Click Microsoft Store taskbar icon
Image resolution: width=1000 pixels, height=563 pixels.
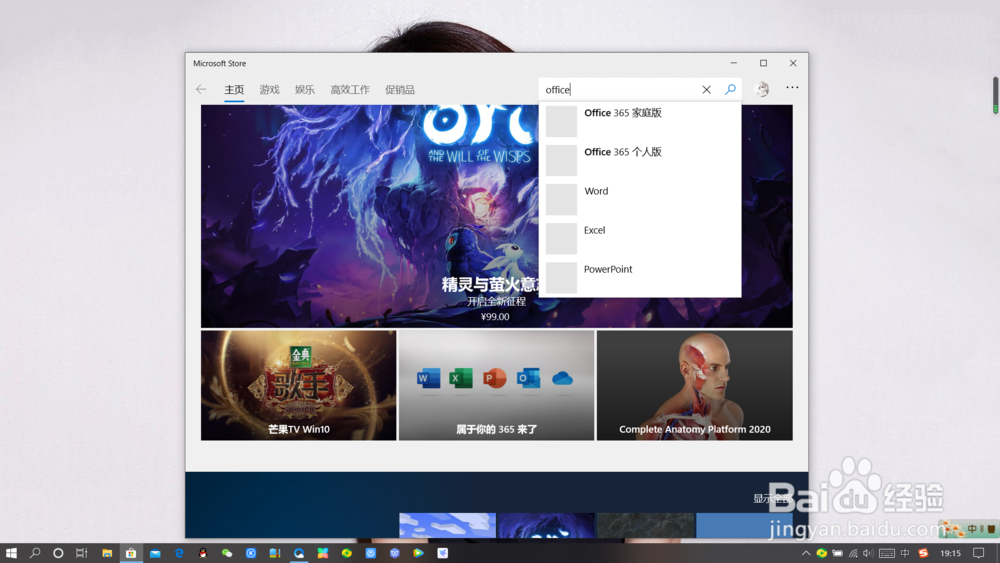point(131,553)
